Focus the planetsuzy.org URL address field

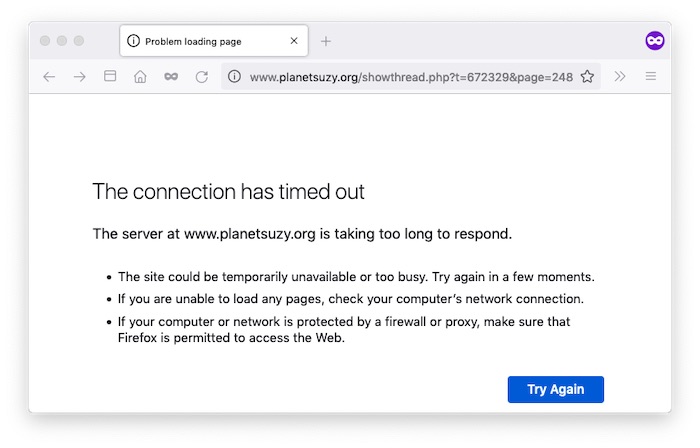coord(411,77)
